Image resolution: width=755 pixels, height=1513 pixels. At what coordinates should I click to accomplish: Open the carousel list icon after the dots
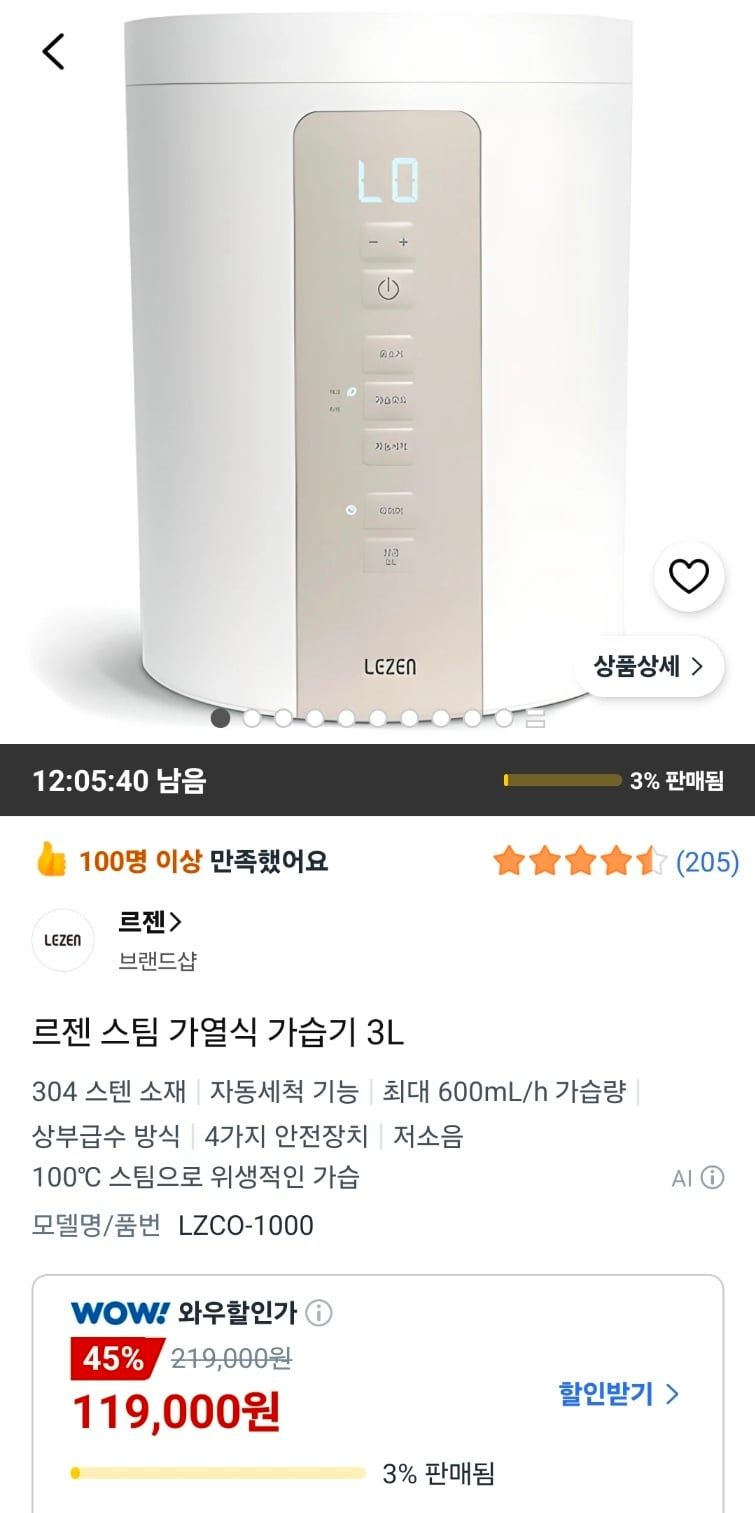click(x=535, y=717)
